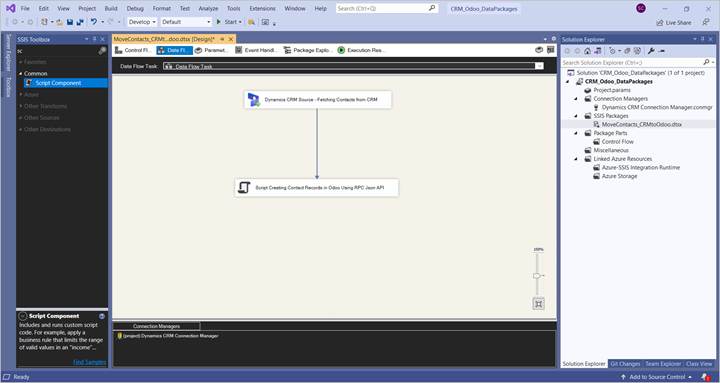
Task: Open the Data Flow Task selector dropdown
Action: (539, 66)
